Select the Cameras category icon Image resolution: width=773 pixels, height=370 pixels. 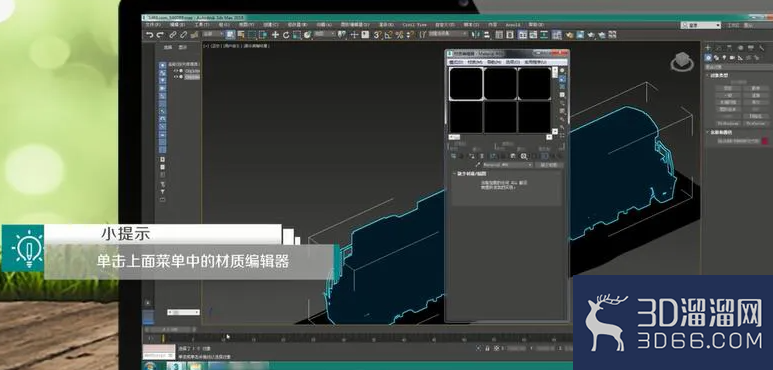[x=732, y=58]
